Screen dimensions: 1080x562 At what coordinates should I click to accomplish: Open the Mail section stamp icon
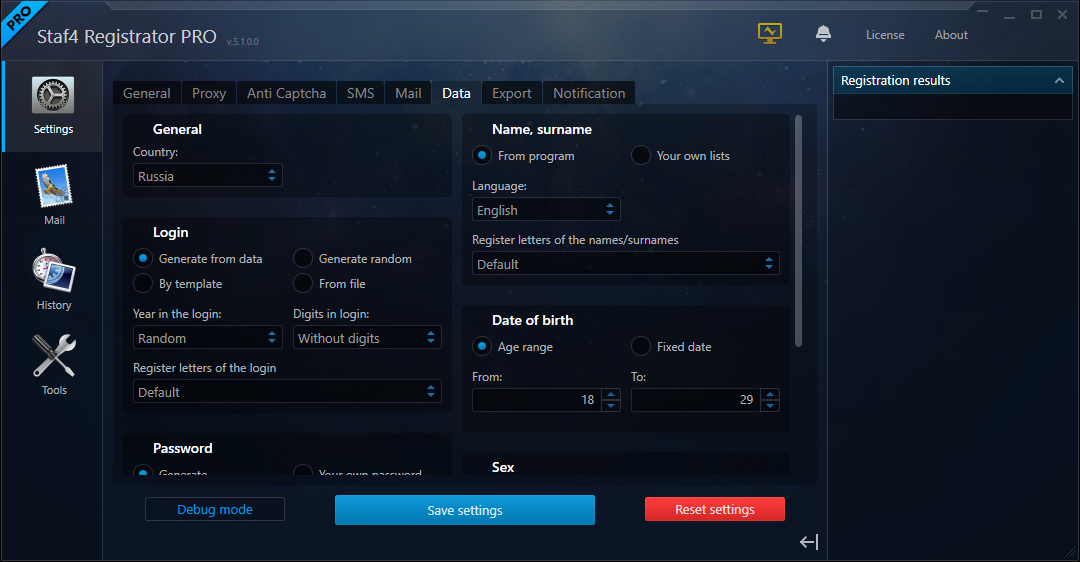click(x=54, y=187)
